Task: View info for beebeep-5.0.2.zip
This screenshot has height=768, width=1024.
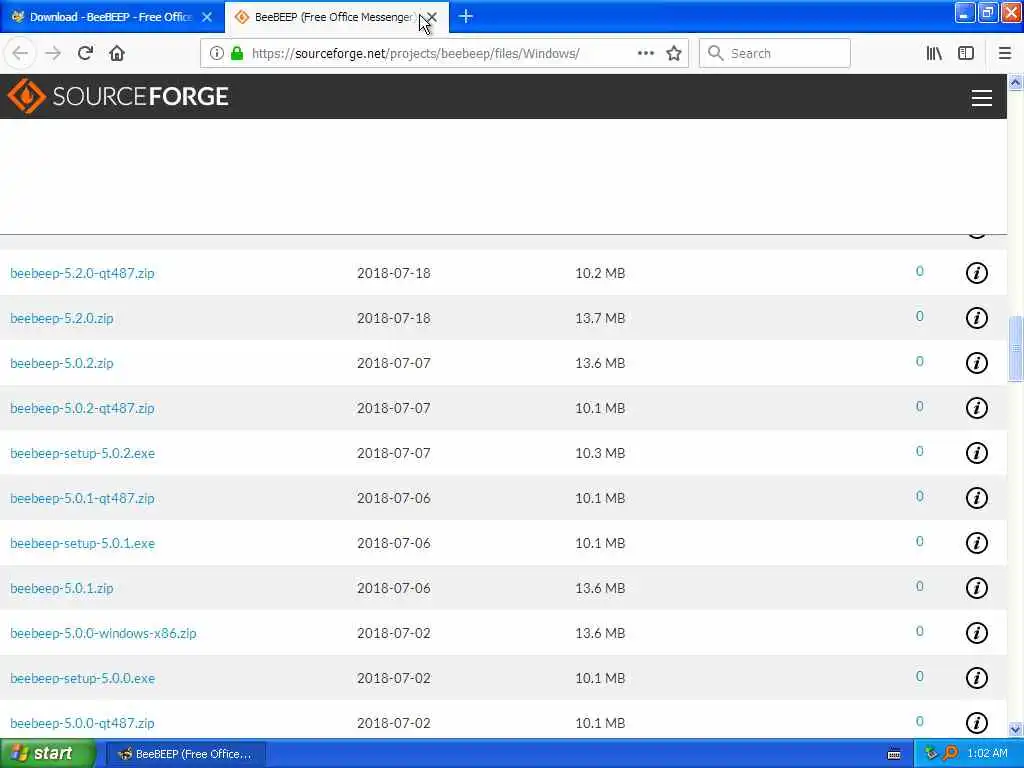Action: (x=976, y=363)
